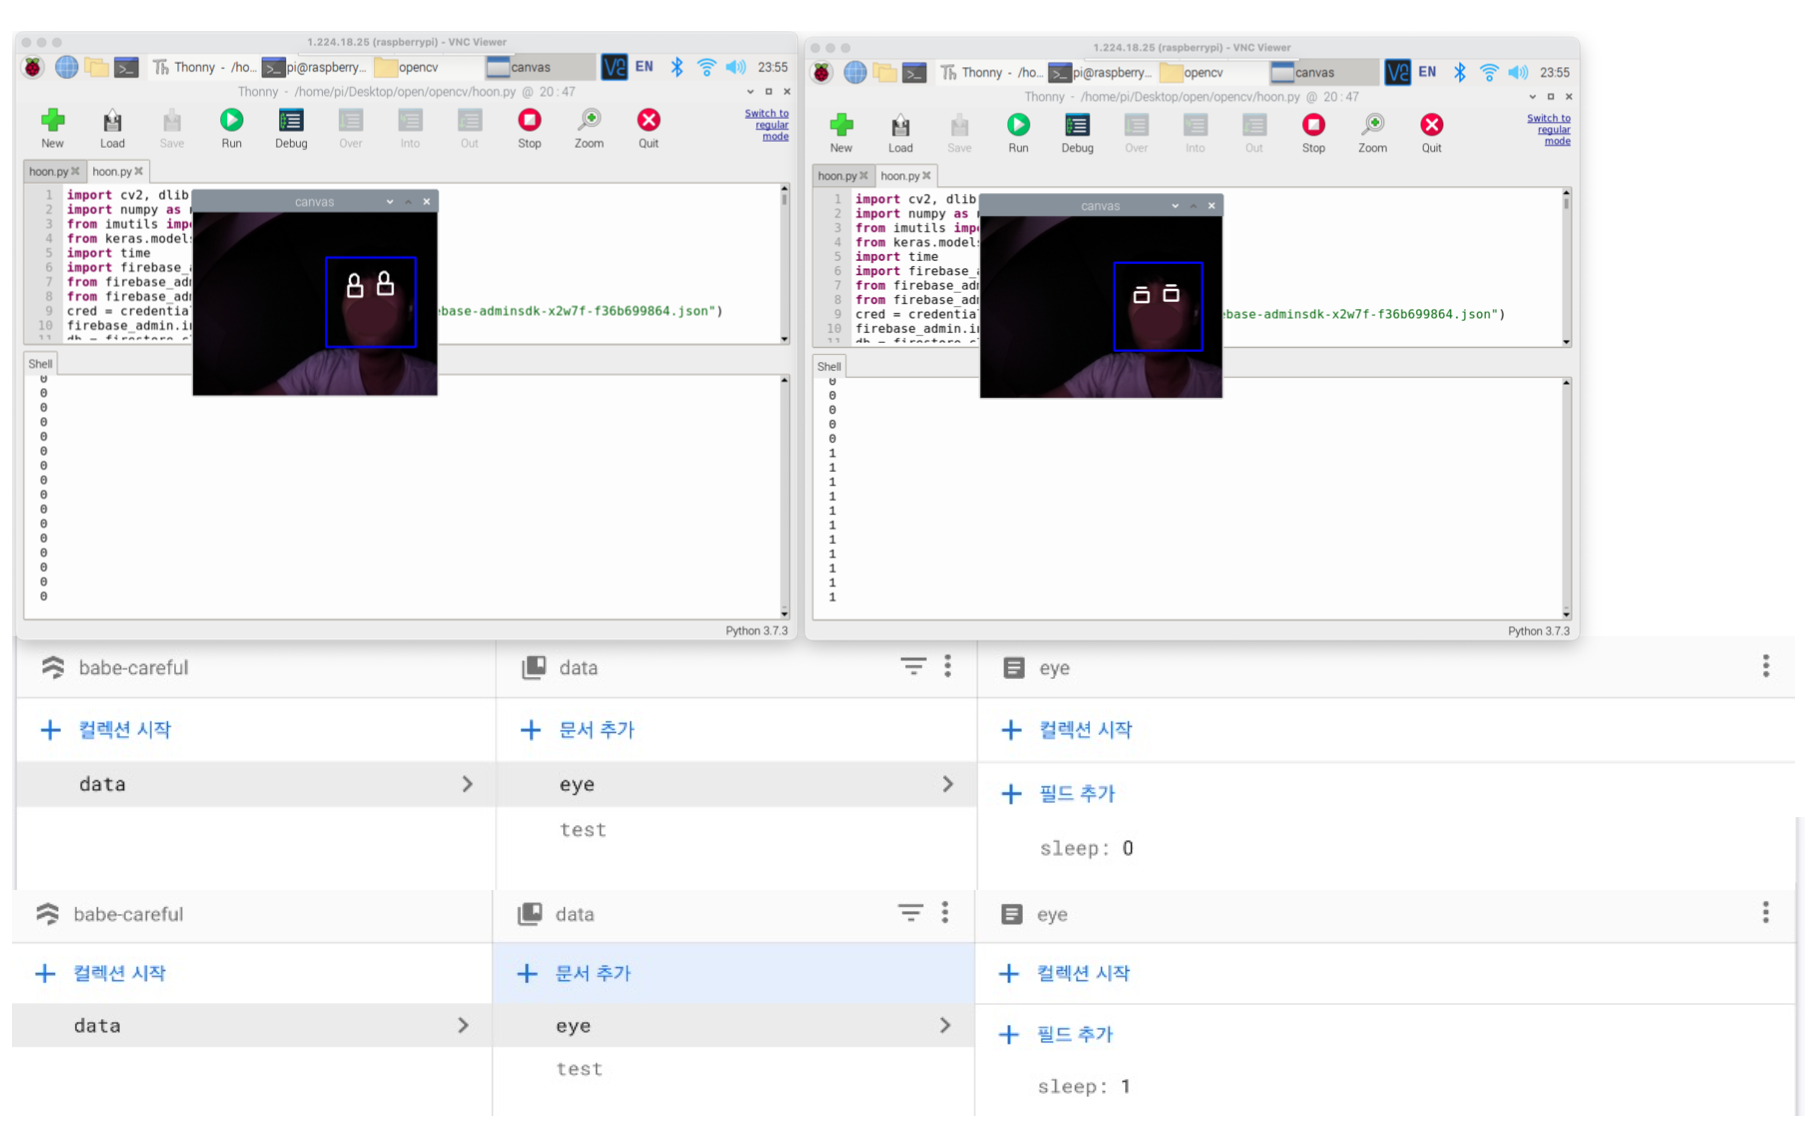Switch to pi@raspberry terminal in left taskbar
1814x1124 pixels.
[x=315, y=67]
